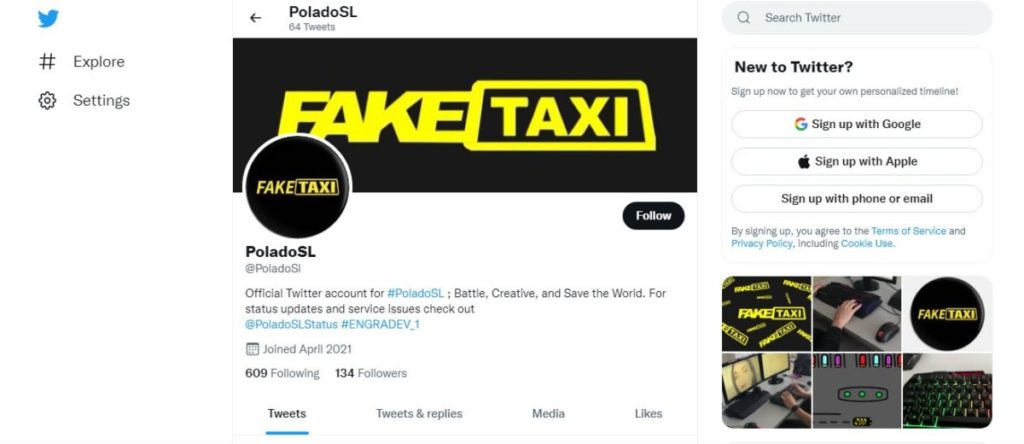Open Explore via the hashtag icon
1024x444 pixels.
click(x=47, y=61)
